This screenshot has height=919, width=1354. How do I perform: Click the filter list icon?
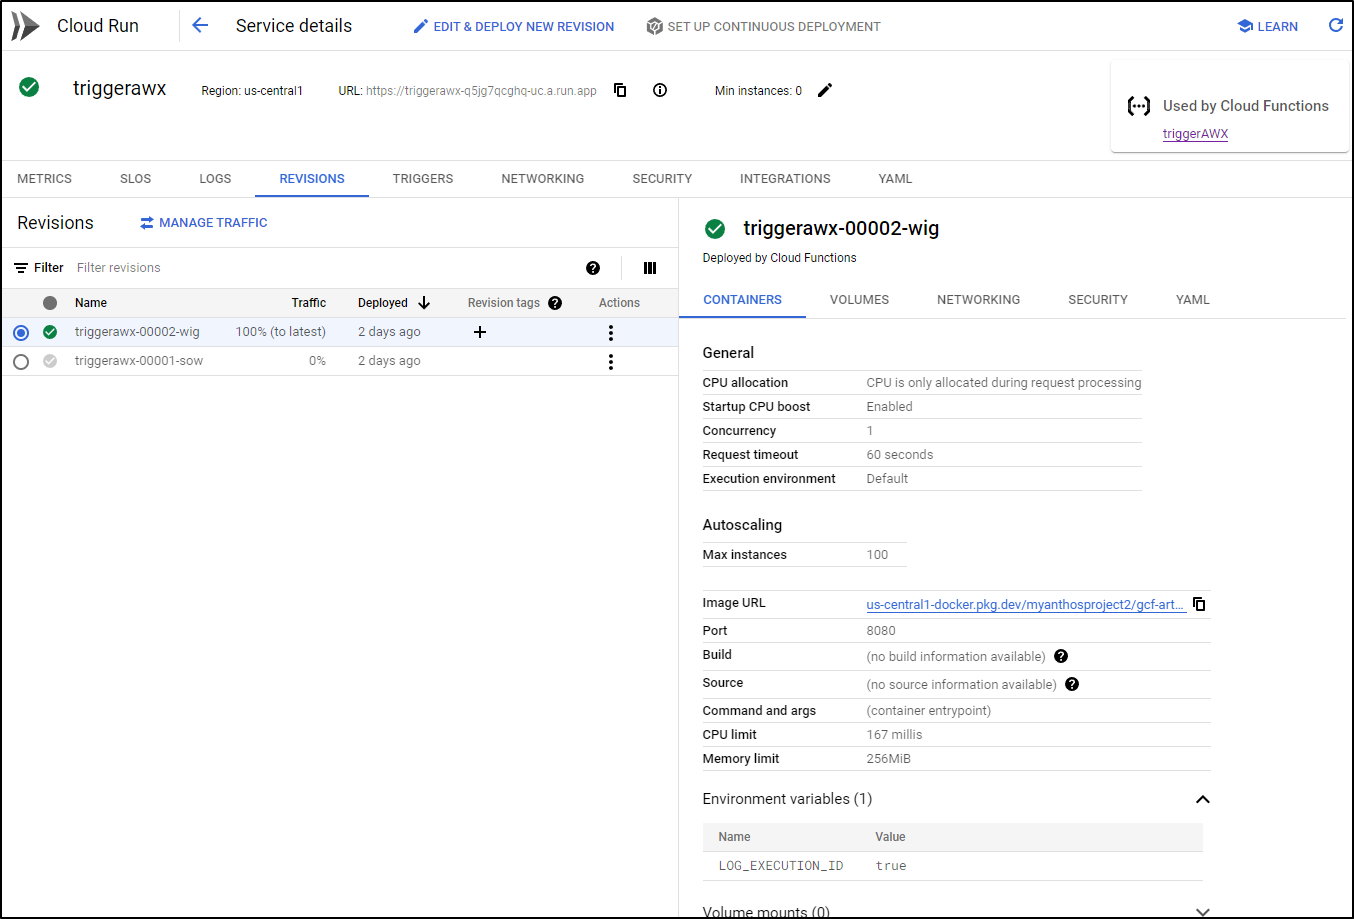coord(21,268)
